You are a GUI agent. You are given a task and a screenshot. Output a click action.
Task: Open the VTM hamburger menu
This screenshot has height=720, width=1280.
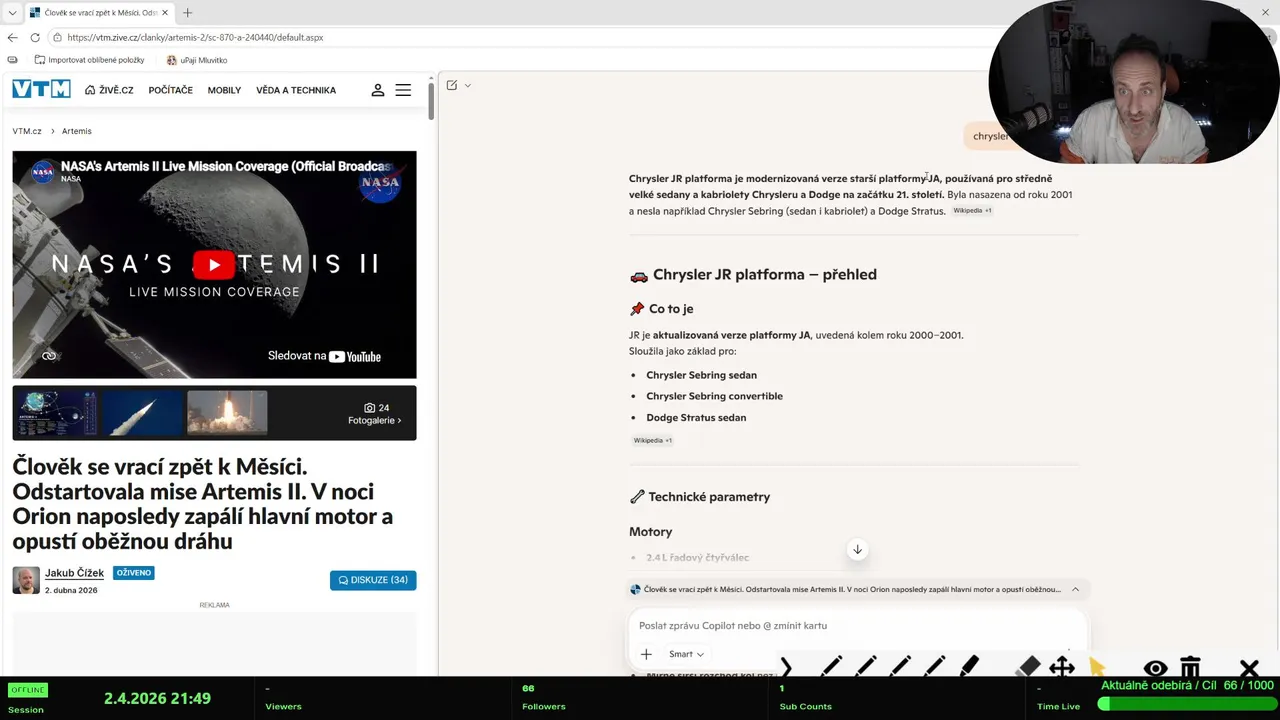click(x=403, y=90)
